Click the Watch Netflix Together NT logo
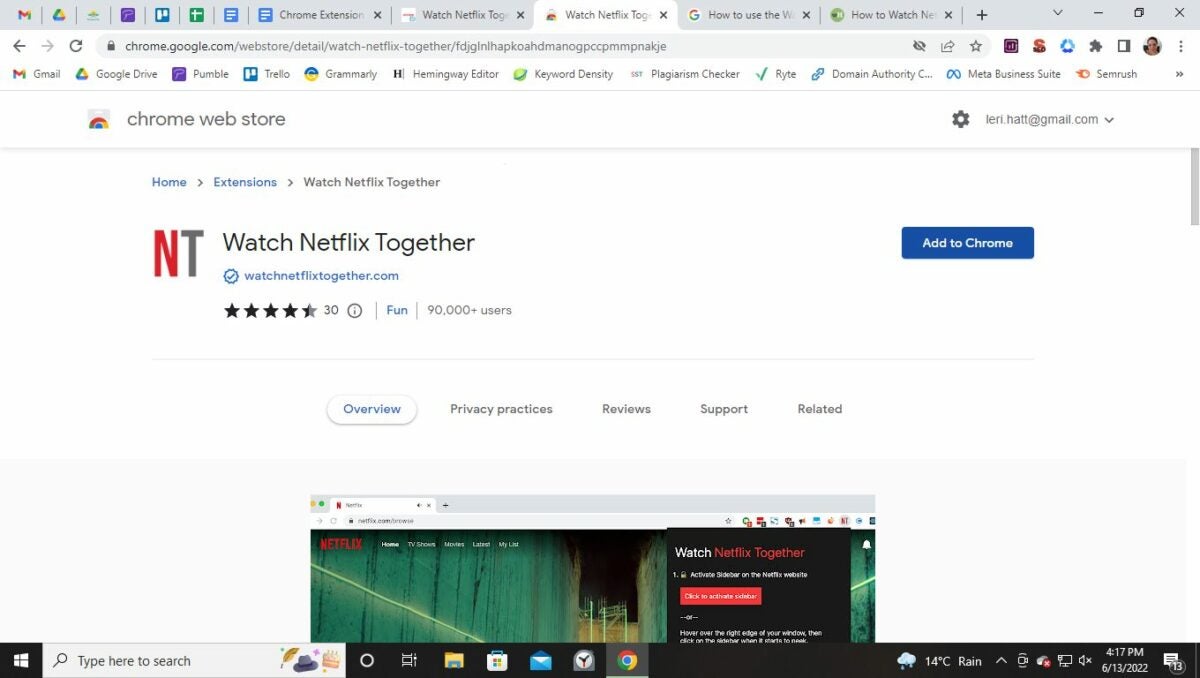 coord(178,252)
